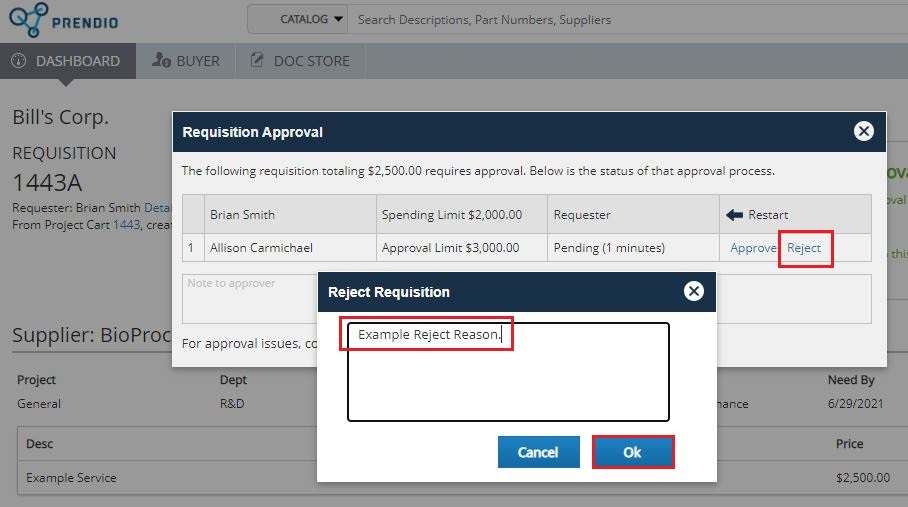
Task: Open requester Brian Smith's Detail link
Action: coord(158,207)
